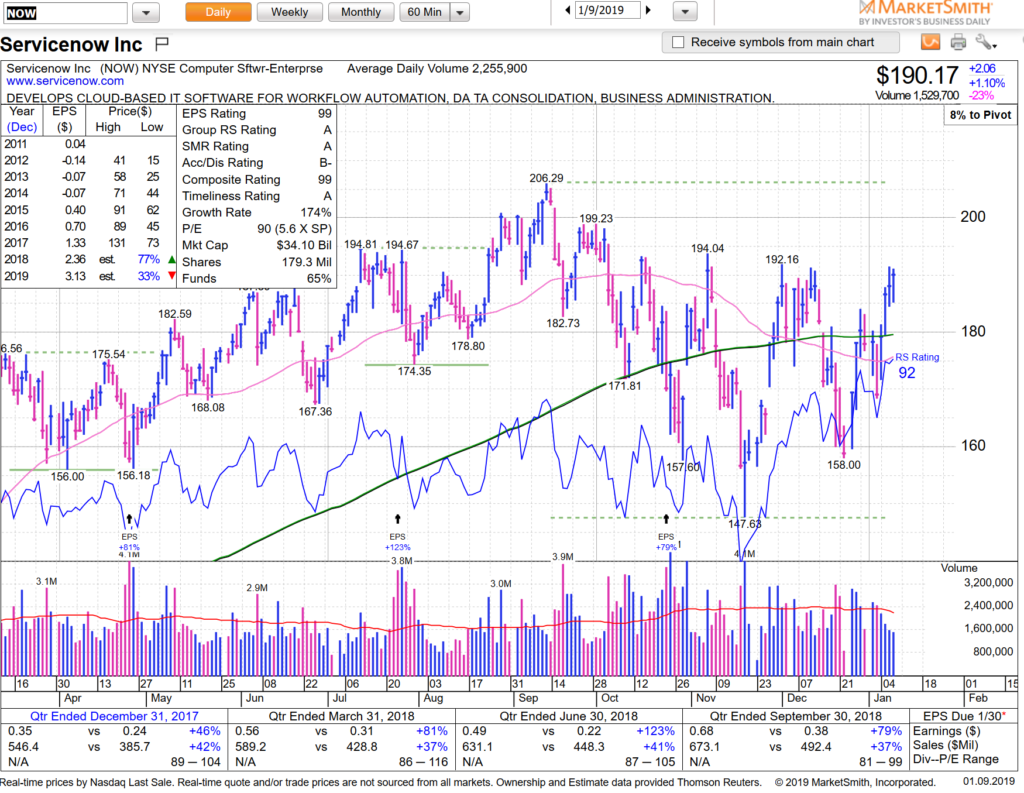The width and height of the screenshot is (1024, 793).
Task: Click the 206.29 price high label
Action: click(x=546, y=178)
